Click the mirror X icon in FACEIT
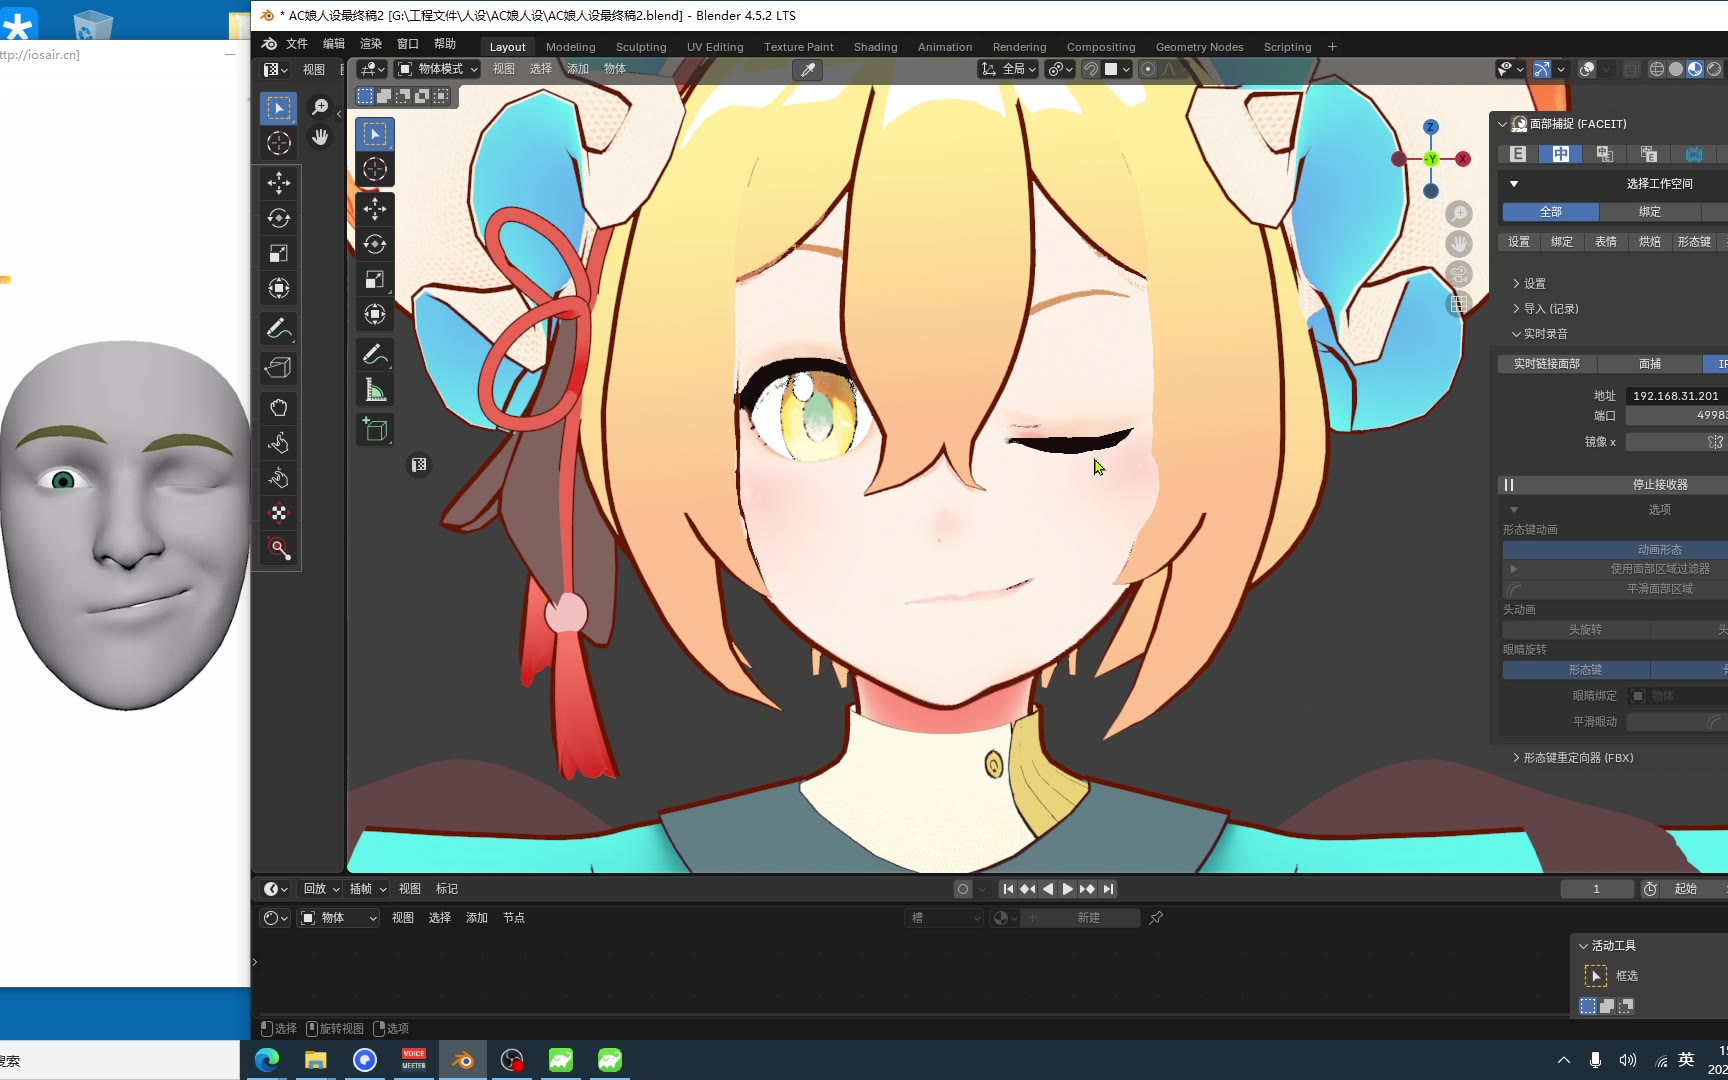The height and width of the screenshot is (1080, 1728). pyautogui.click(x=1715, y=442)
